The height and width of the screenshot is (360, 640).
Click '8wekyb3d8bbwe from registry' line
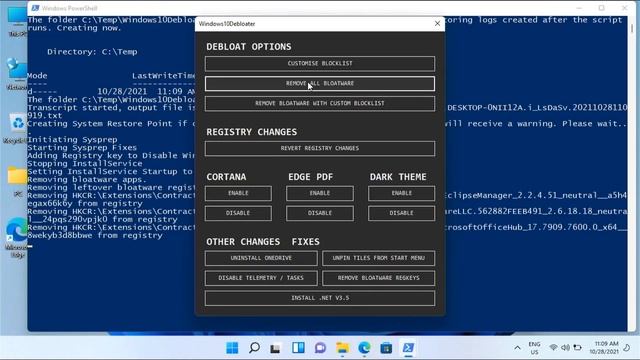point(95,236)
